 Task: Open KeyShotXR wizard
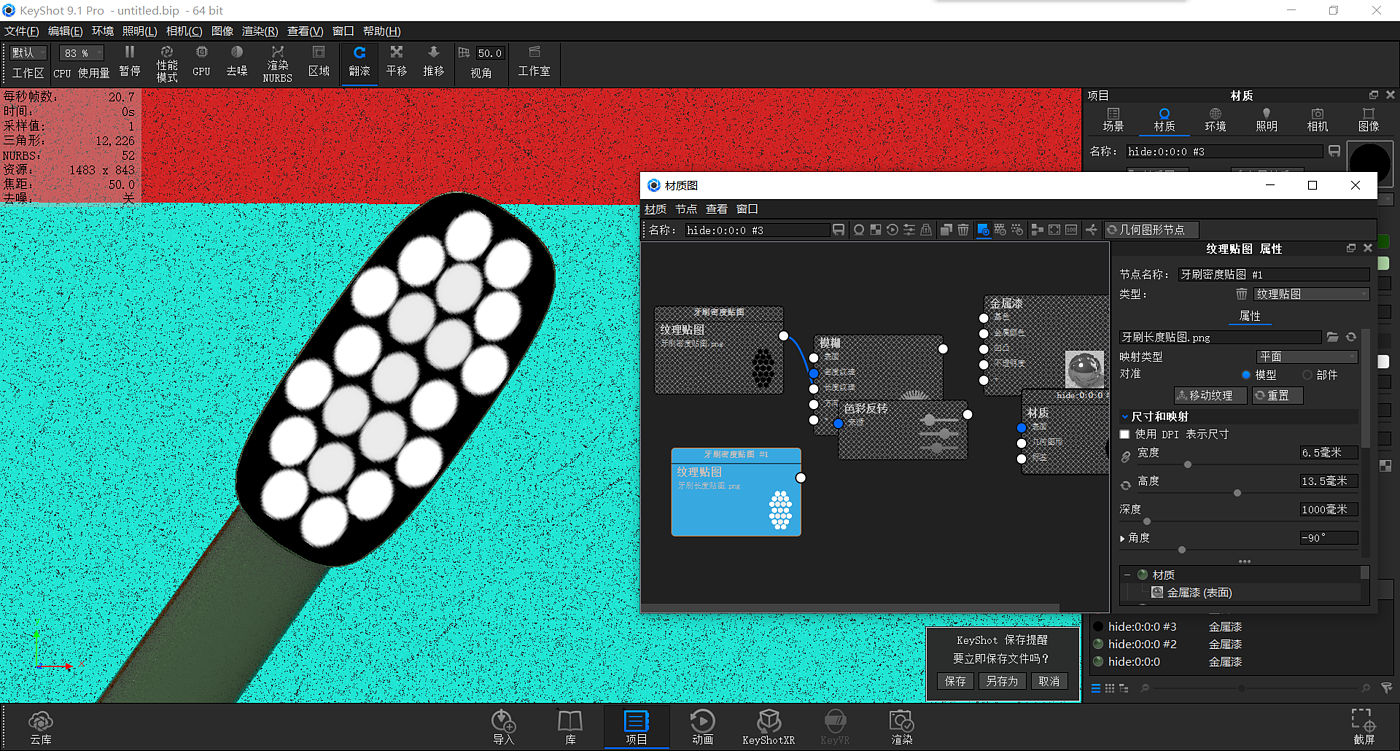click(x=768, y=727)
